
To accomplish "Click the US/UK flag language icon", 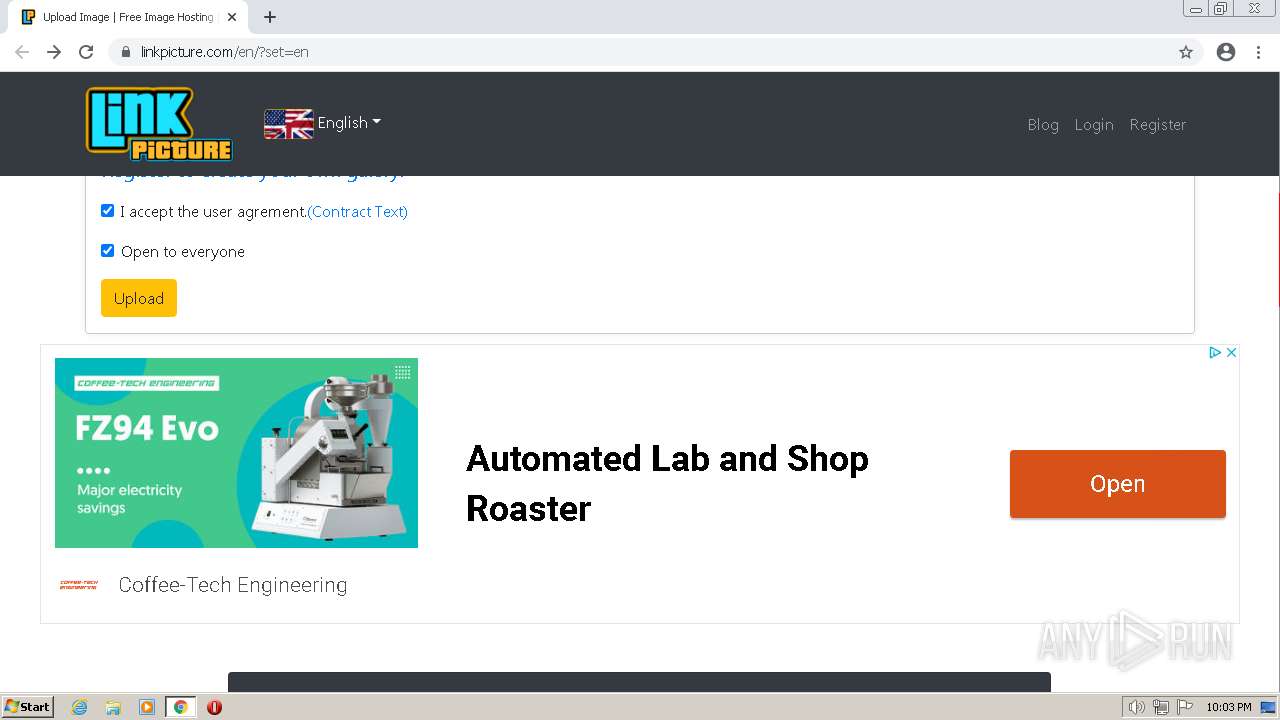I will (x=288, y=123).
